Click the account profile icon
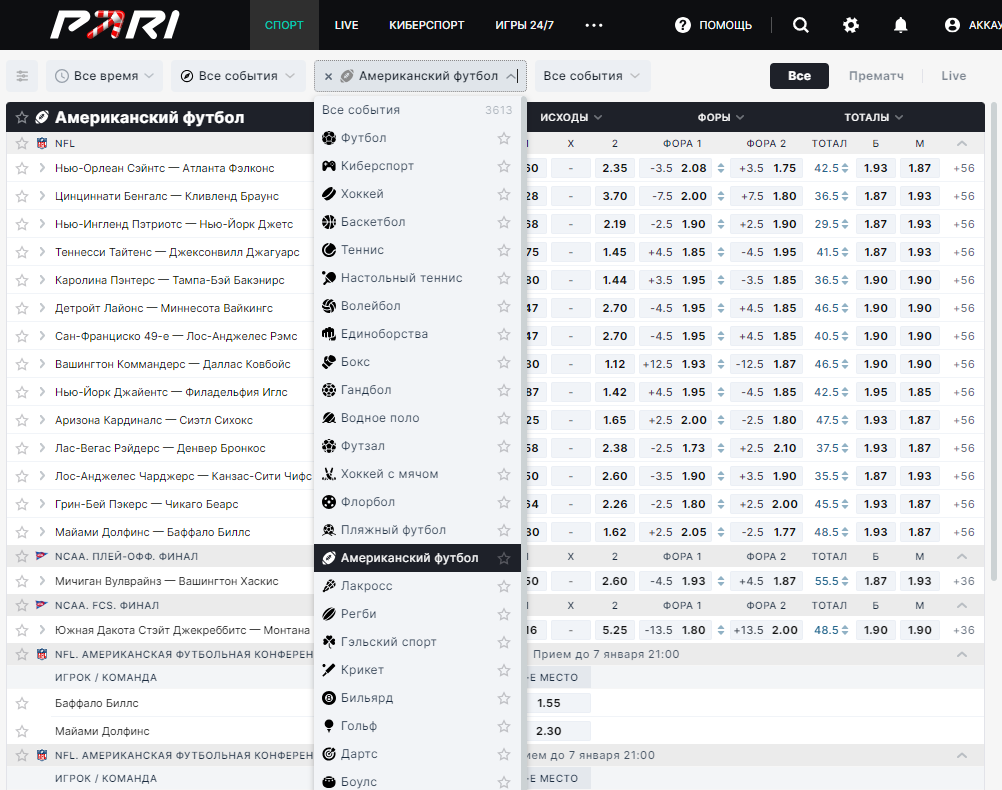The image size is (1002, 790). coord(952,25)
